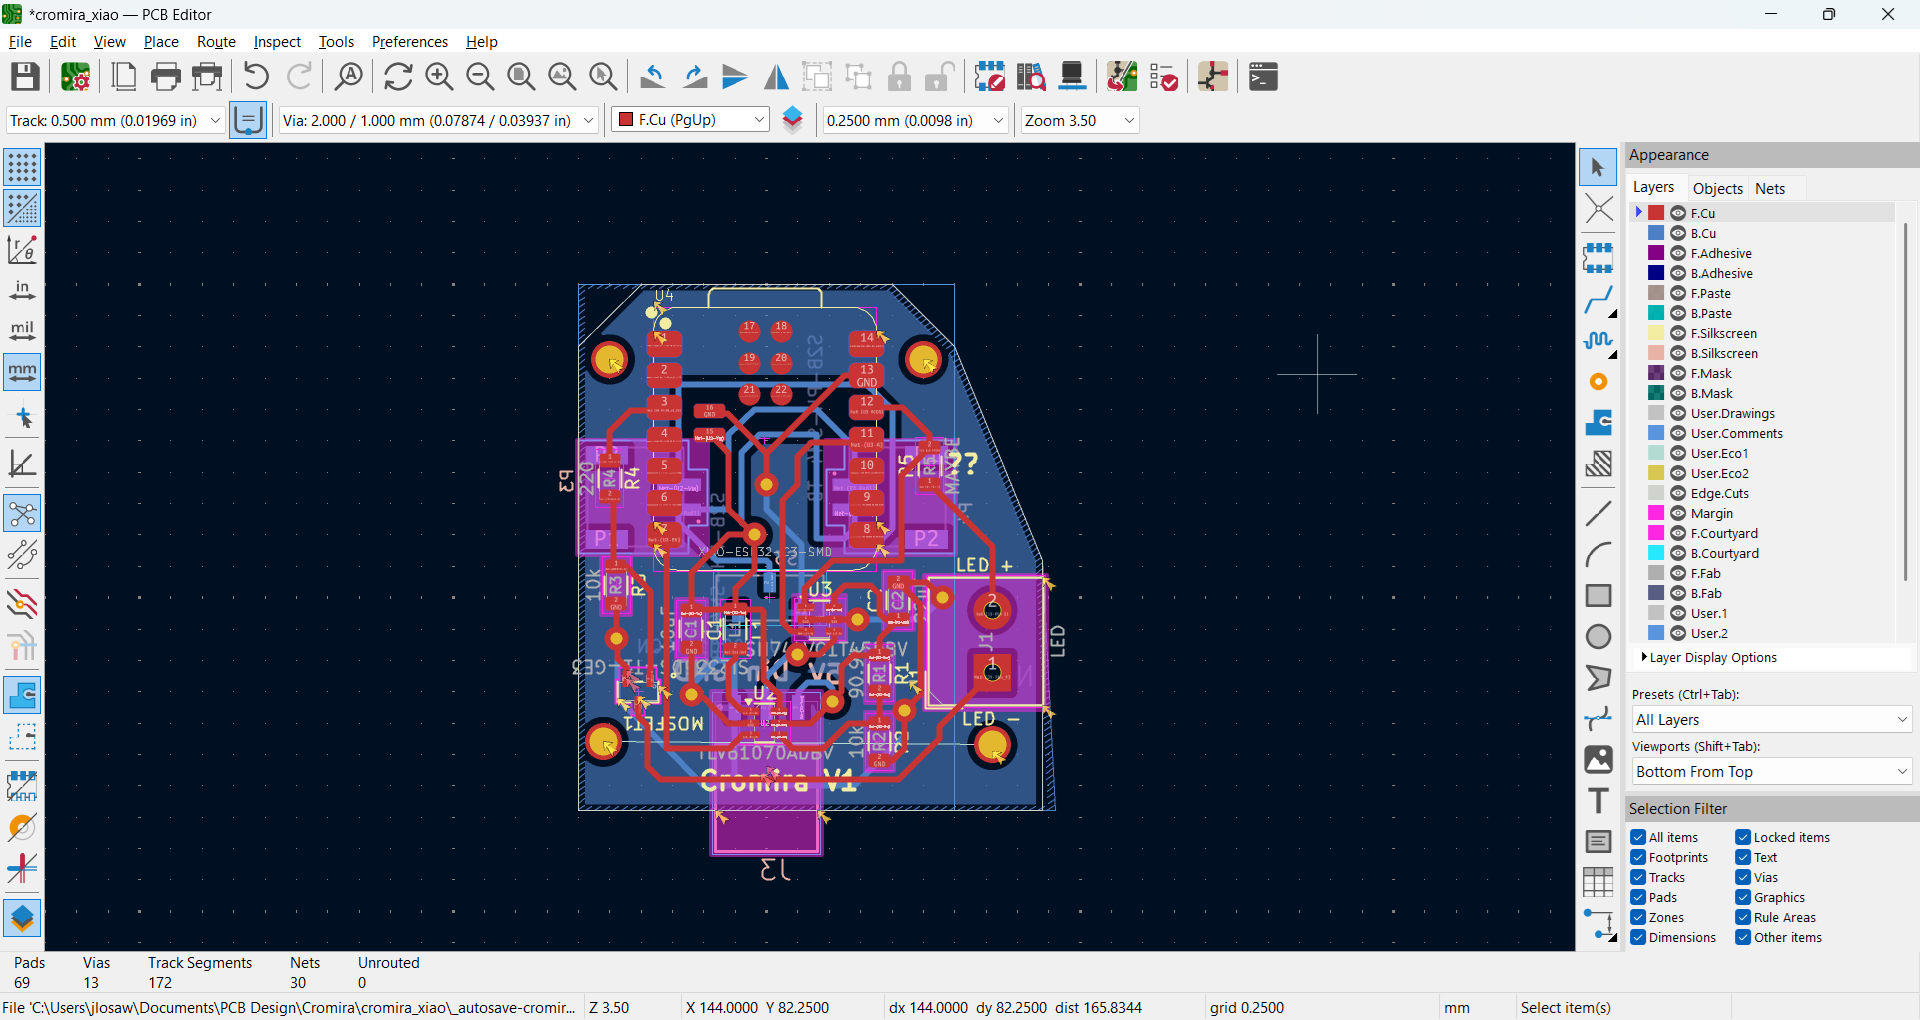
Task: Open the Viewports Bottom From Top dropdown
Action: 1772,772
